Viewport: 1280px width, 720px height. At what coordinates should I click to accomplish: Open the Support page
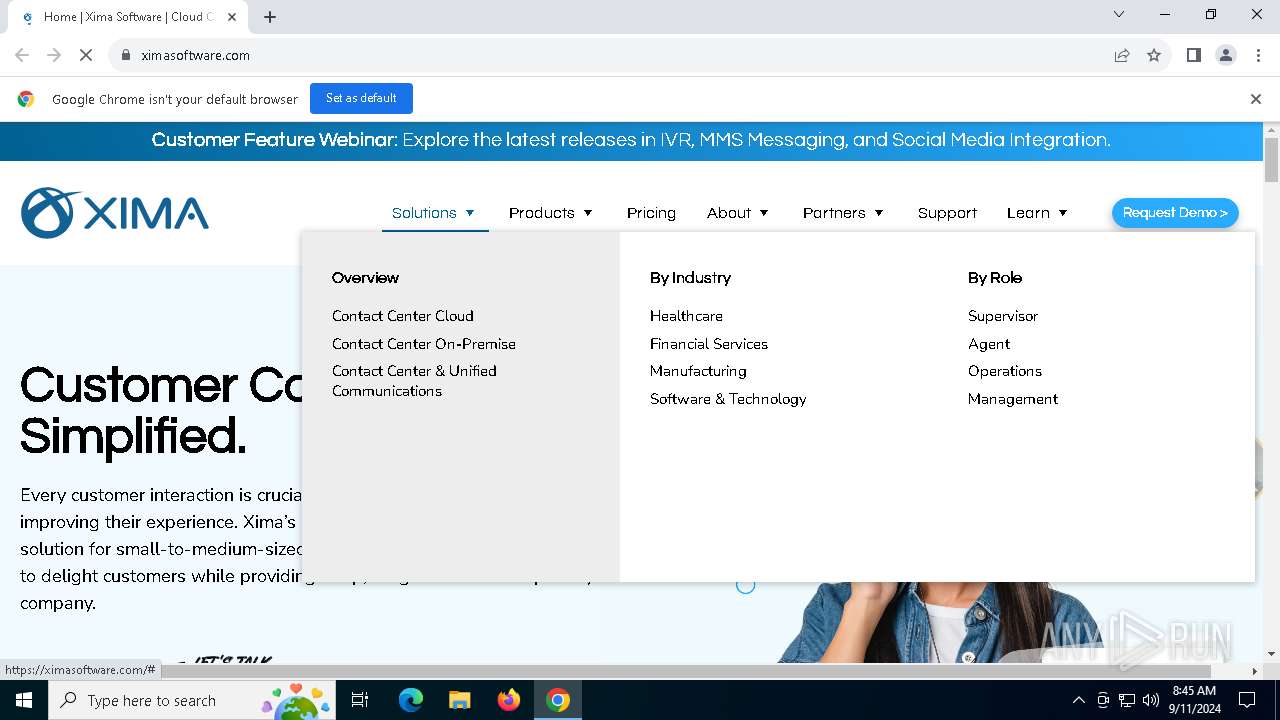pyautogui.click(x=947, y=213)
